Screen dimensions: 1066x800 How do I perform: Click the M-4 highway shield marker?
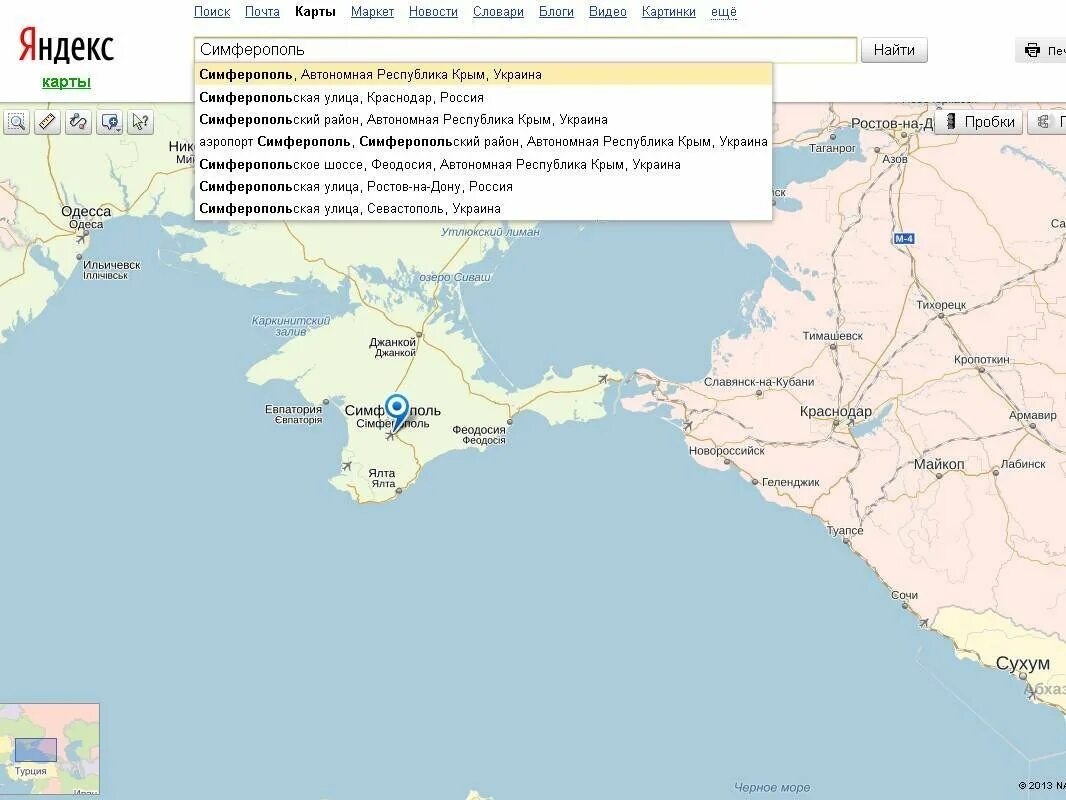pos(904,239)
